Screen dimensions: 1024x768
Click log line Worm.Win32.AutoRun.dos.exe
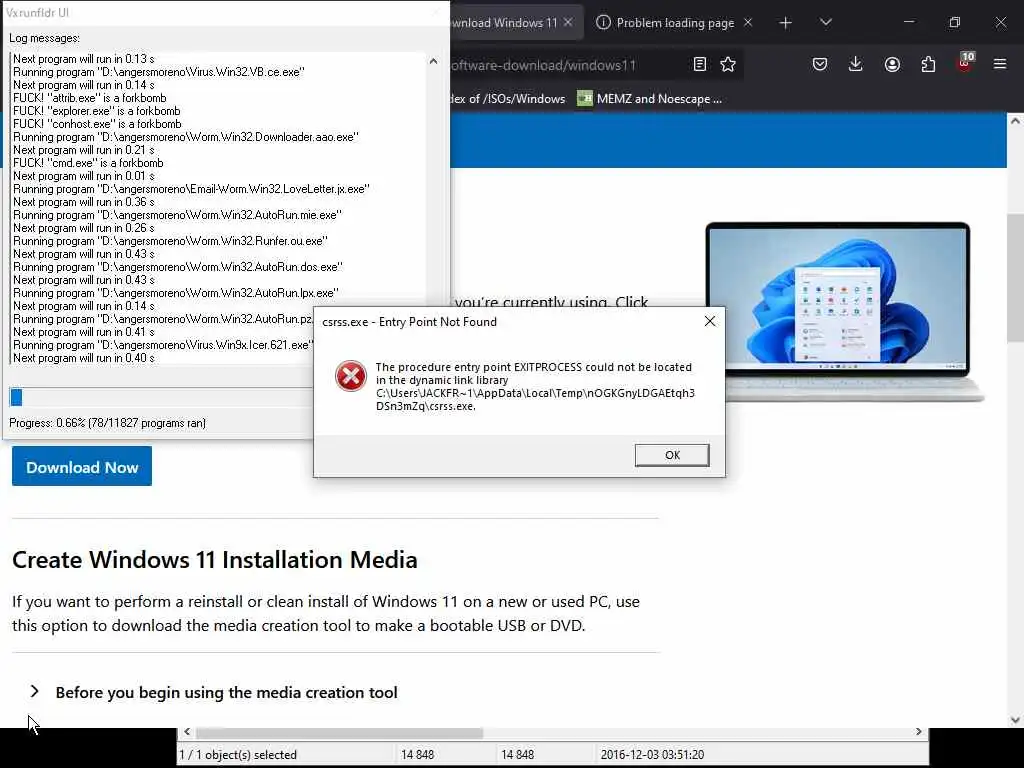pyautogui.click(x=178, y=267)
